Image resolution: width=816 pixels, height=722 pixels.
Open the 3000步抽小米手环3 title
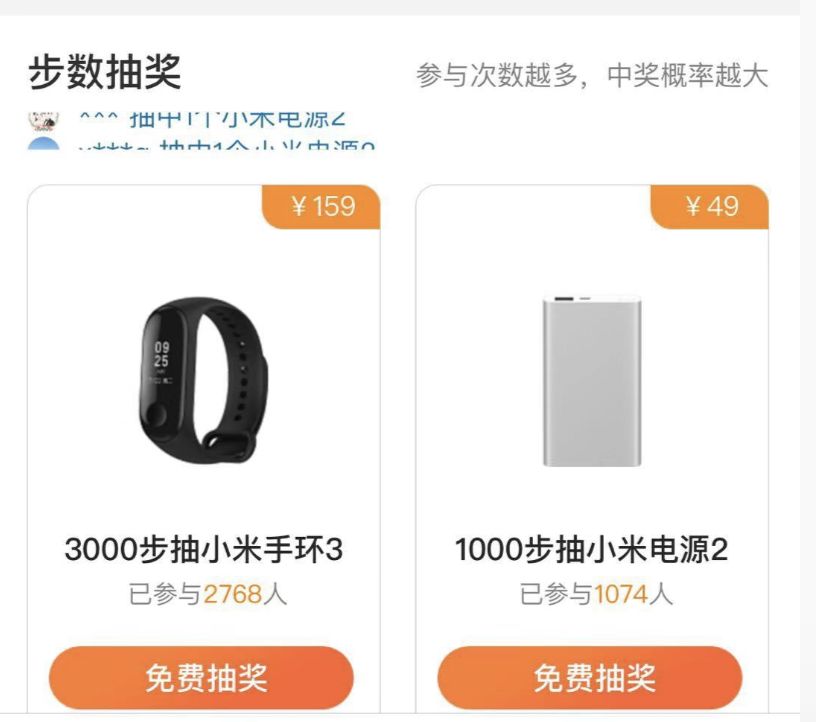[203, 549]
